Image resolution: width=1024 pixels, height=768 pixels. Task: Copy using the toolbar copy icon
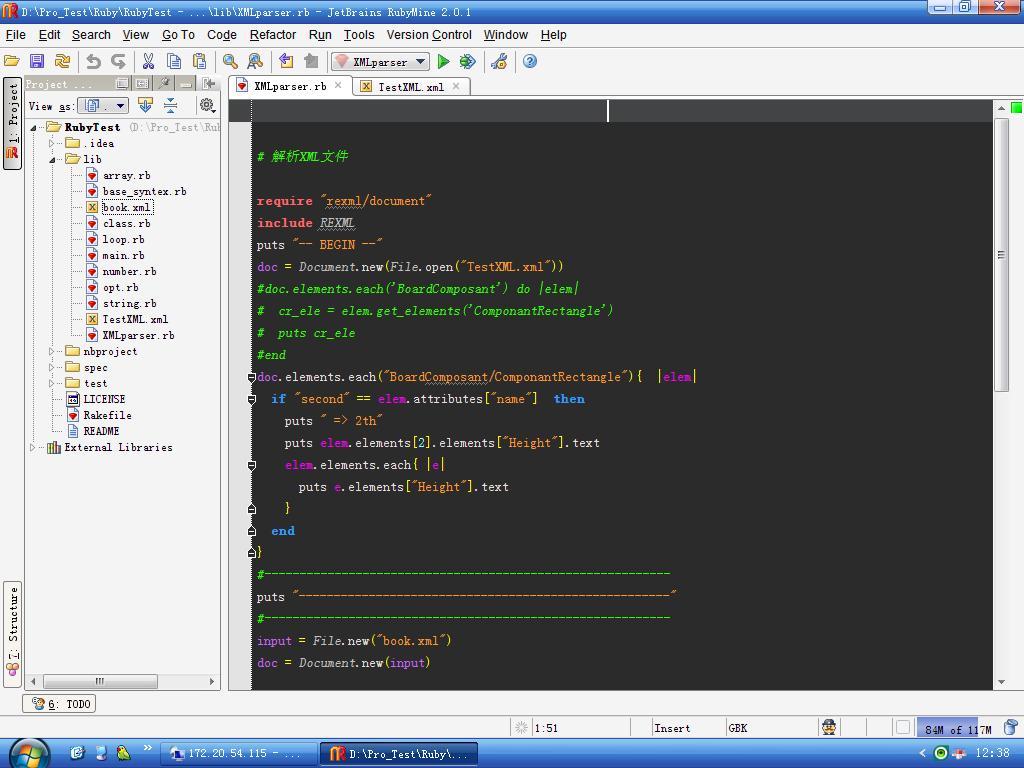[174, 61]
